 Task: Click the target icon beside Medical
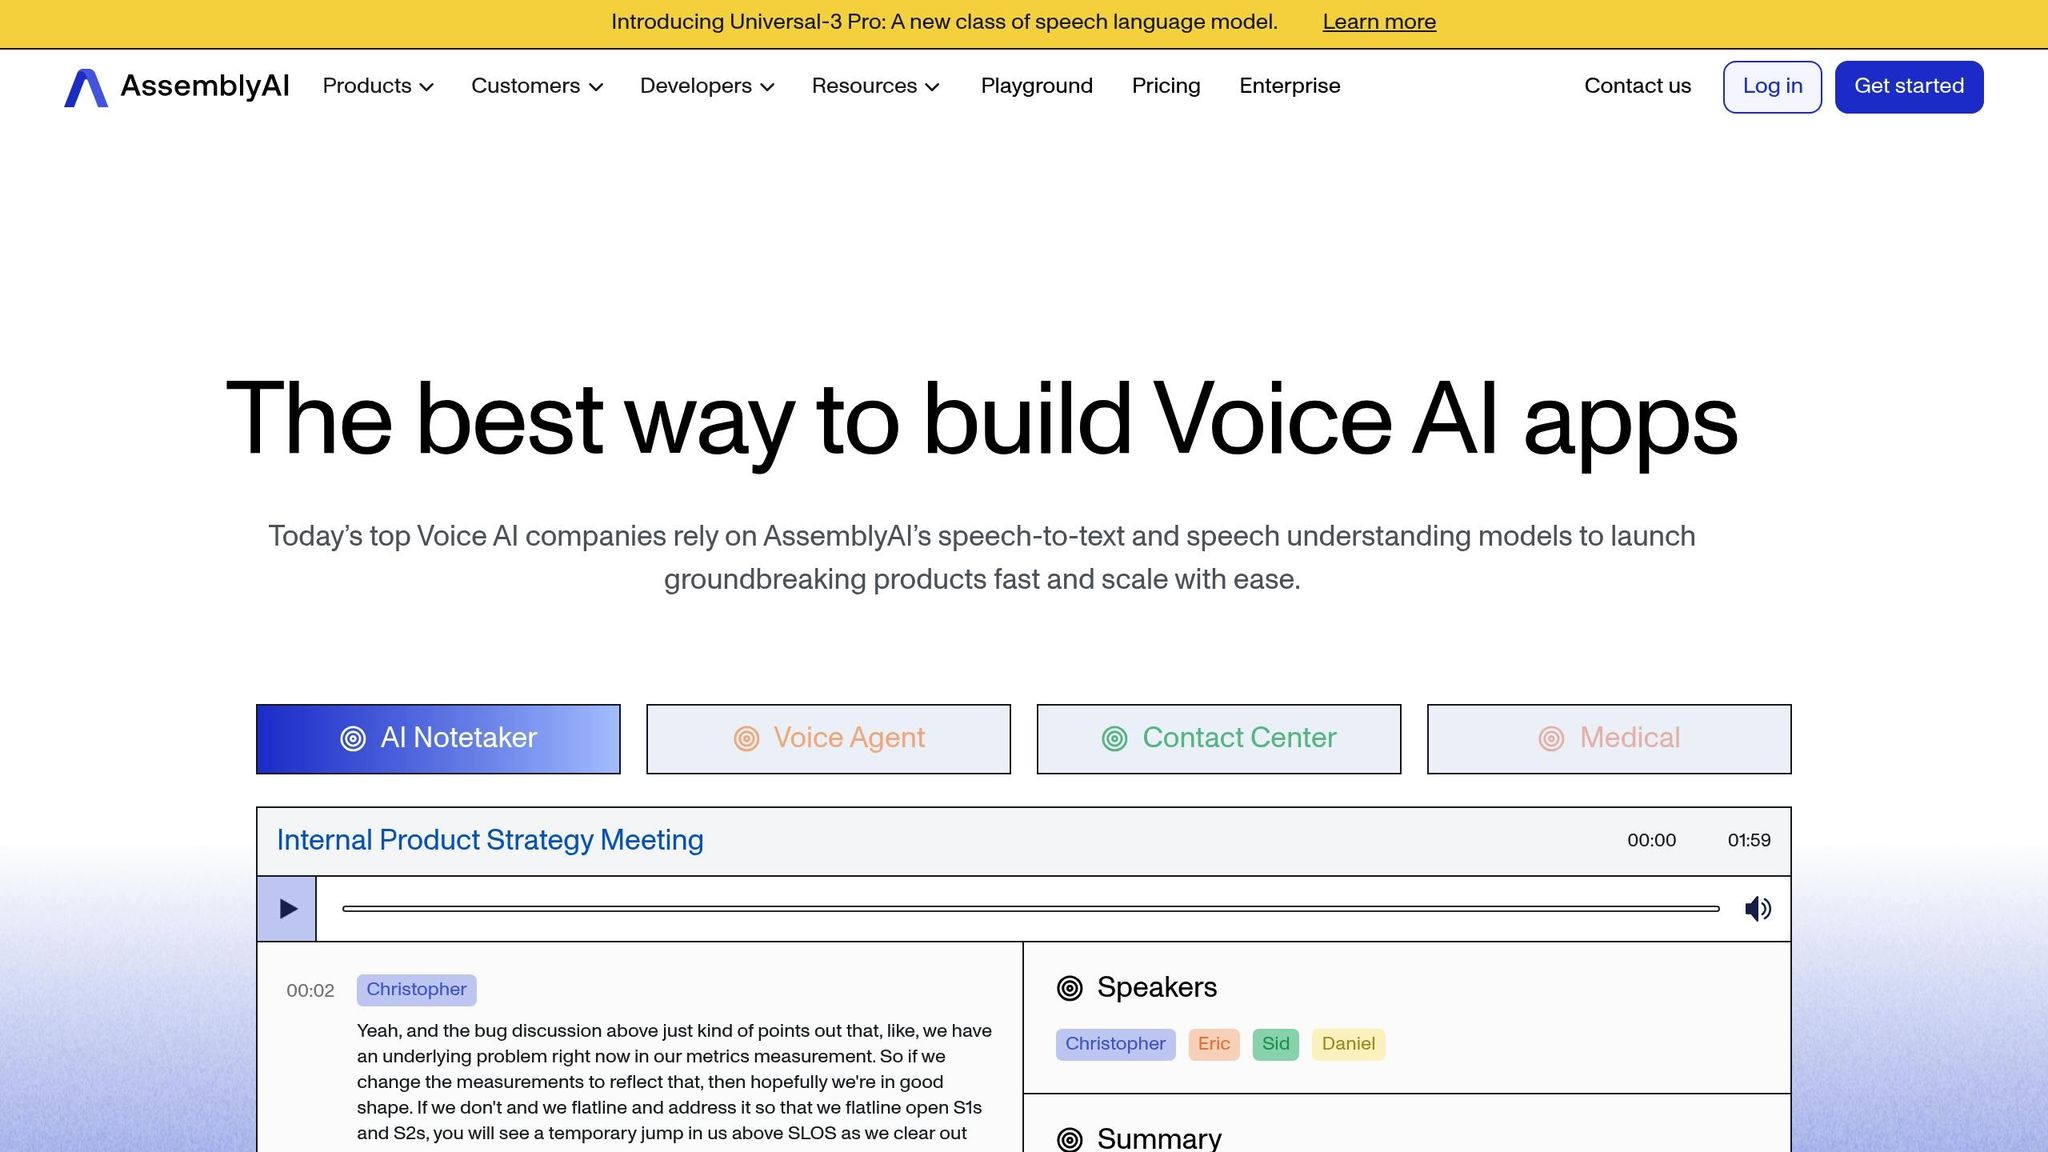pyautogui.click(x=1551, y=739)
